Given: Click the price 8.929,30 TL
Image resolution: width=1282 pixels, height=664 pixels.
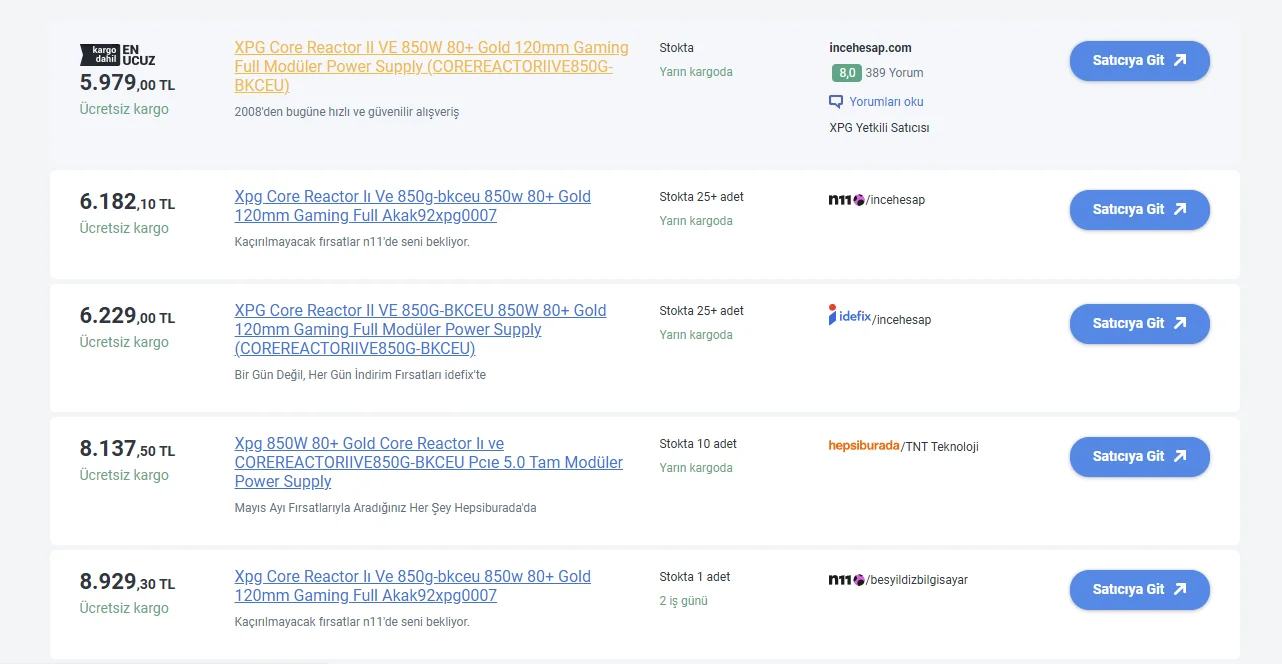Looking at the screenshot, I should [x=127, y=583].
